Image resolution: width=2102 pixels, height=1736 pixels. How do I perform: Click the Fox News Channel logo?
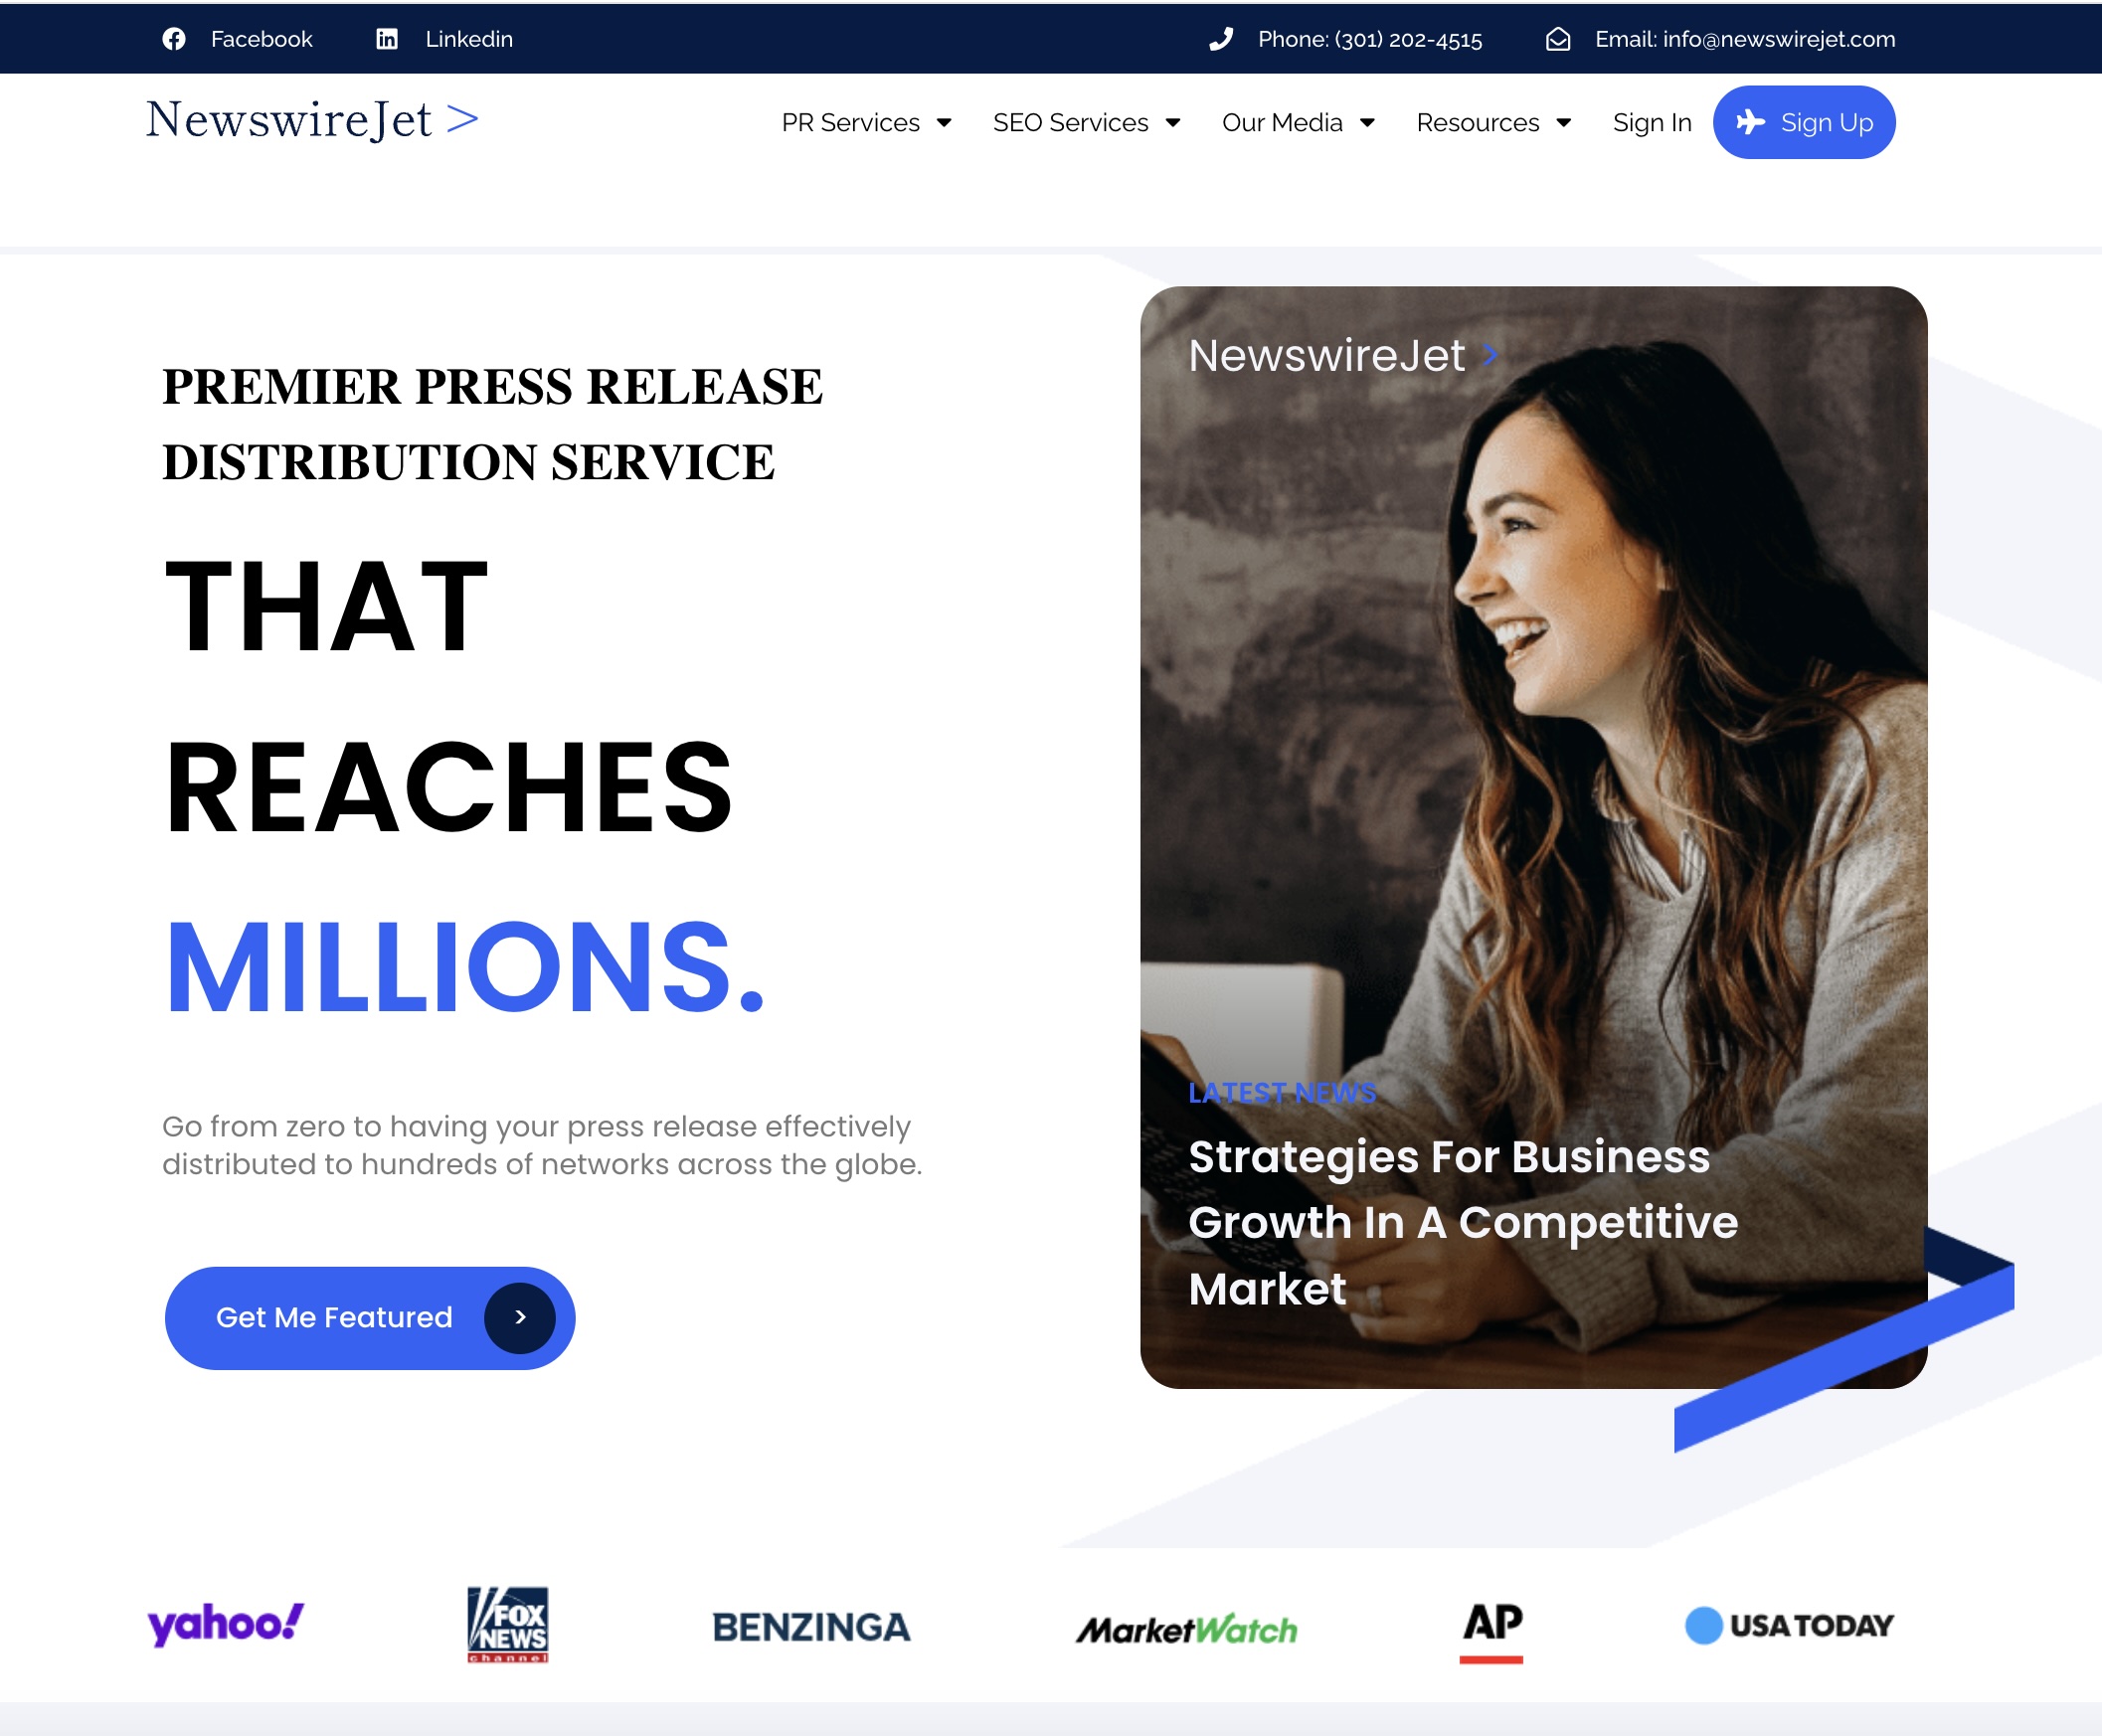point(508,1624)
